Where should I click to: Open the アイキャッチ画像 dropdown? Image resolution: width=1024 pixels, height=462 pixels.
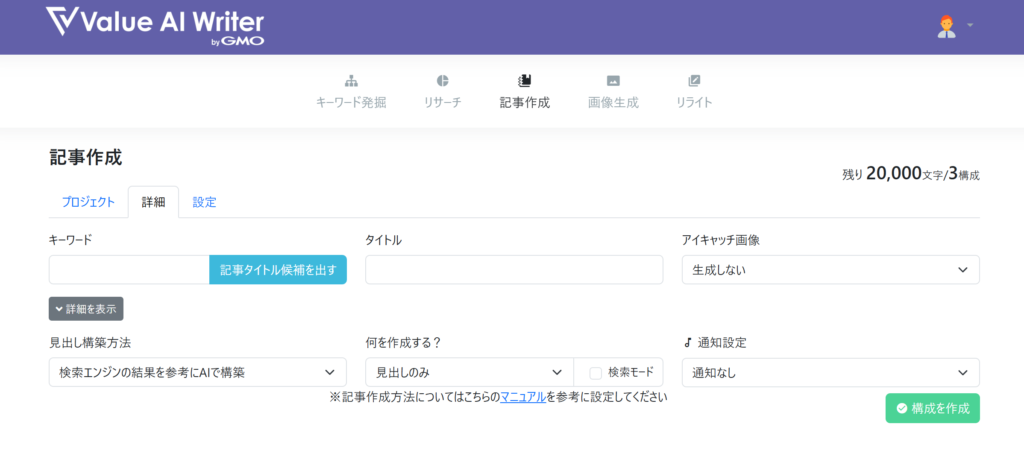(x=830, y=270)
